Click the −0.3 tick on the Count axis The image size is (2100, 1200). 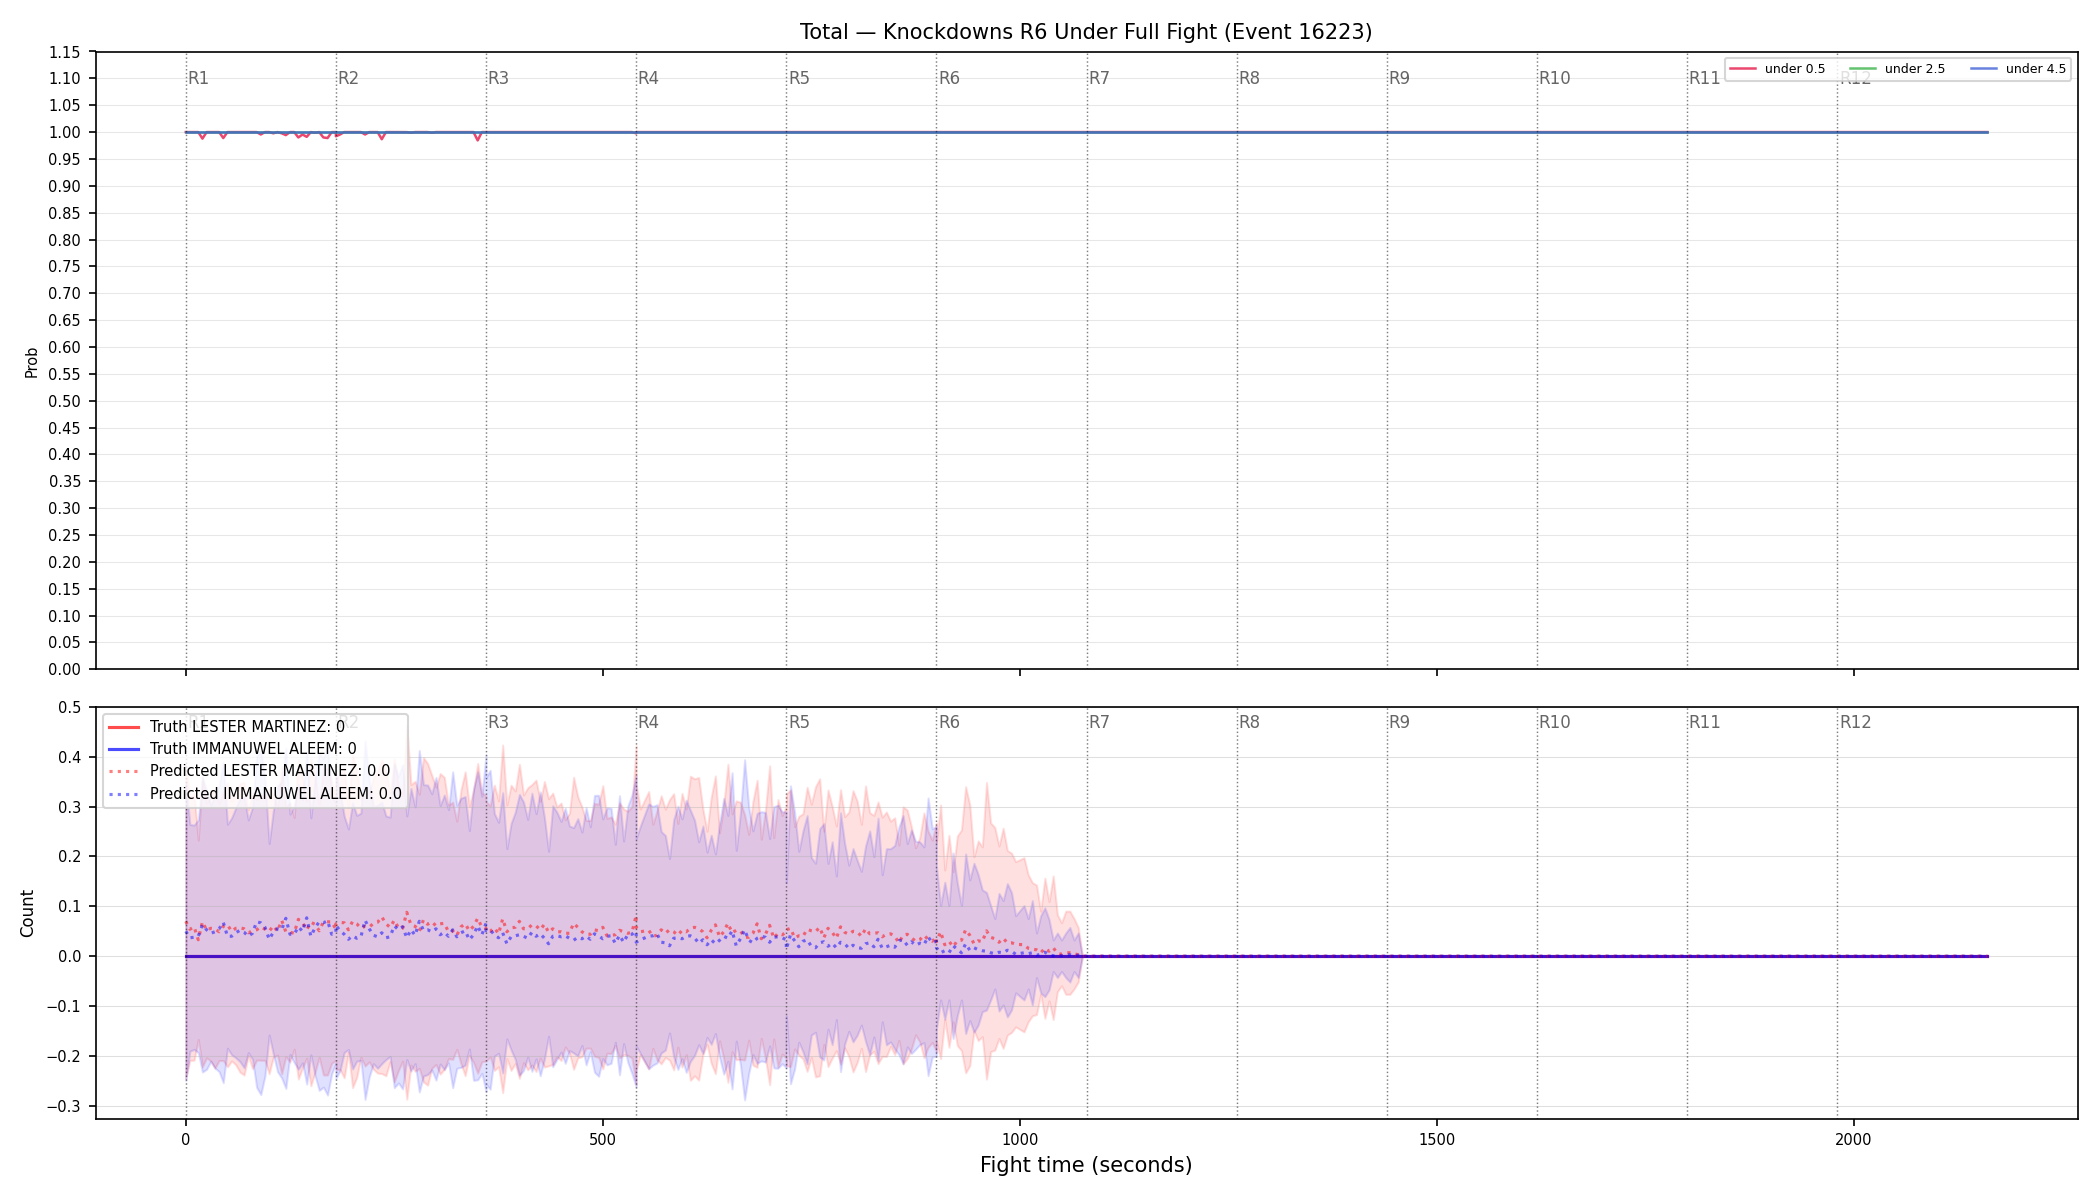[x=65, y=1107]
